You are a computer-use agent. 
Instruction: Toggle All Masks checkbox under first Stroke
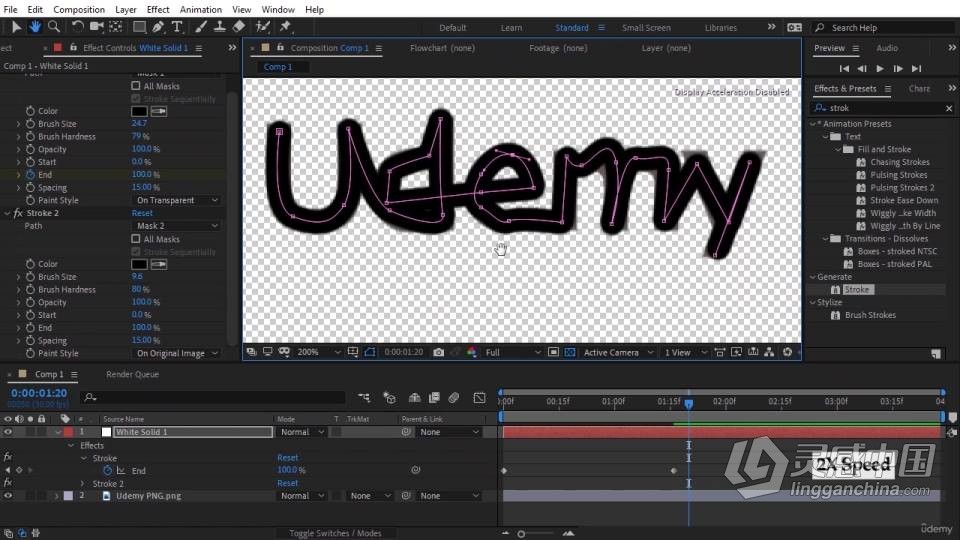(x=136, y=86)
